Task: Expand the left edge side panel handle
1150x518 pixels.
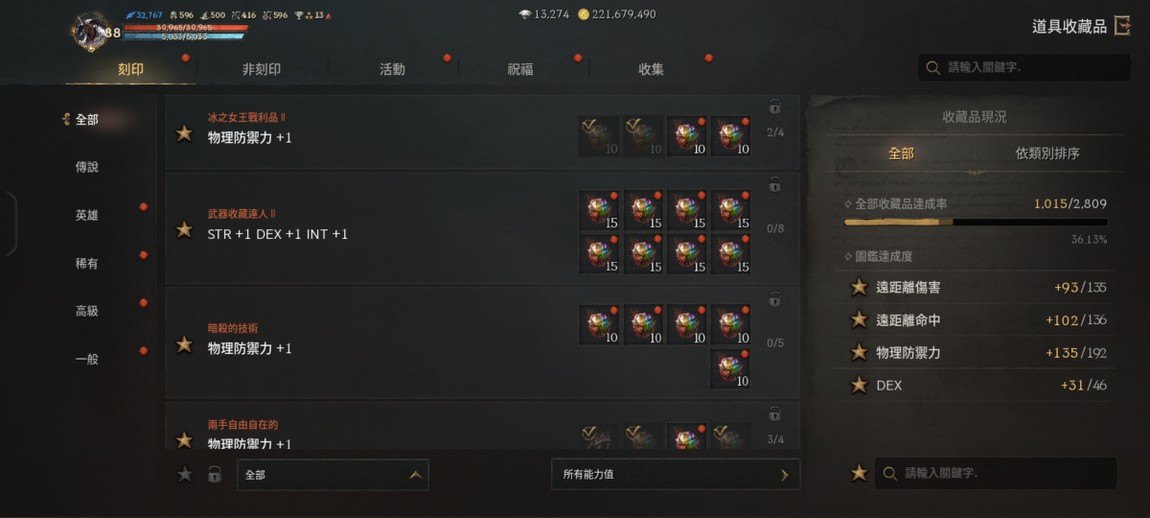Action: point(10,223)
